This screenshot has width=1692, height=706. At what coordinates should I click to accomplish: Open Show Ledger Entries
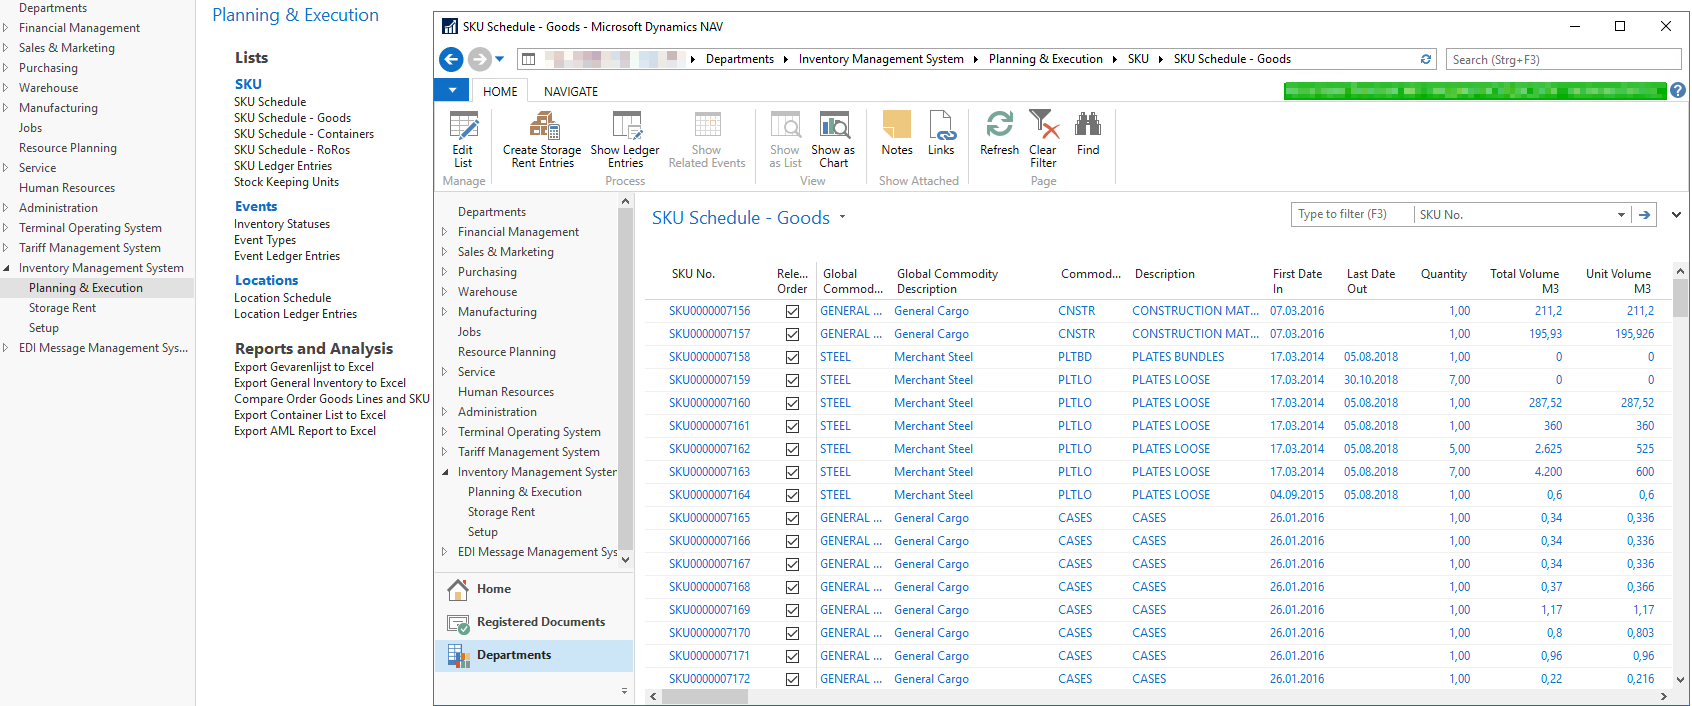point(625,140)
